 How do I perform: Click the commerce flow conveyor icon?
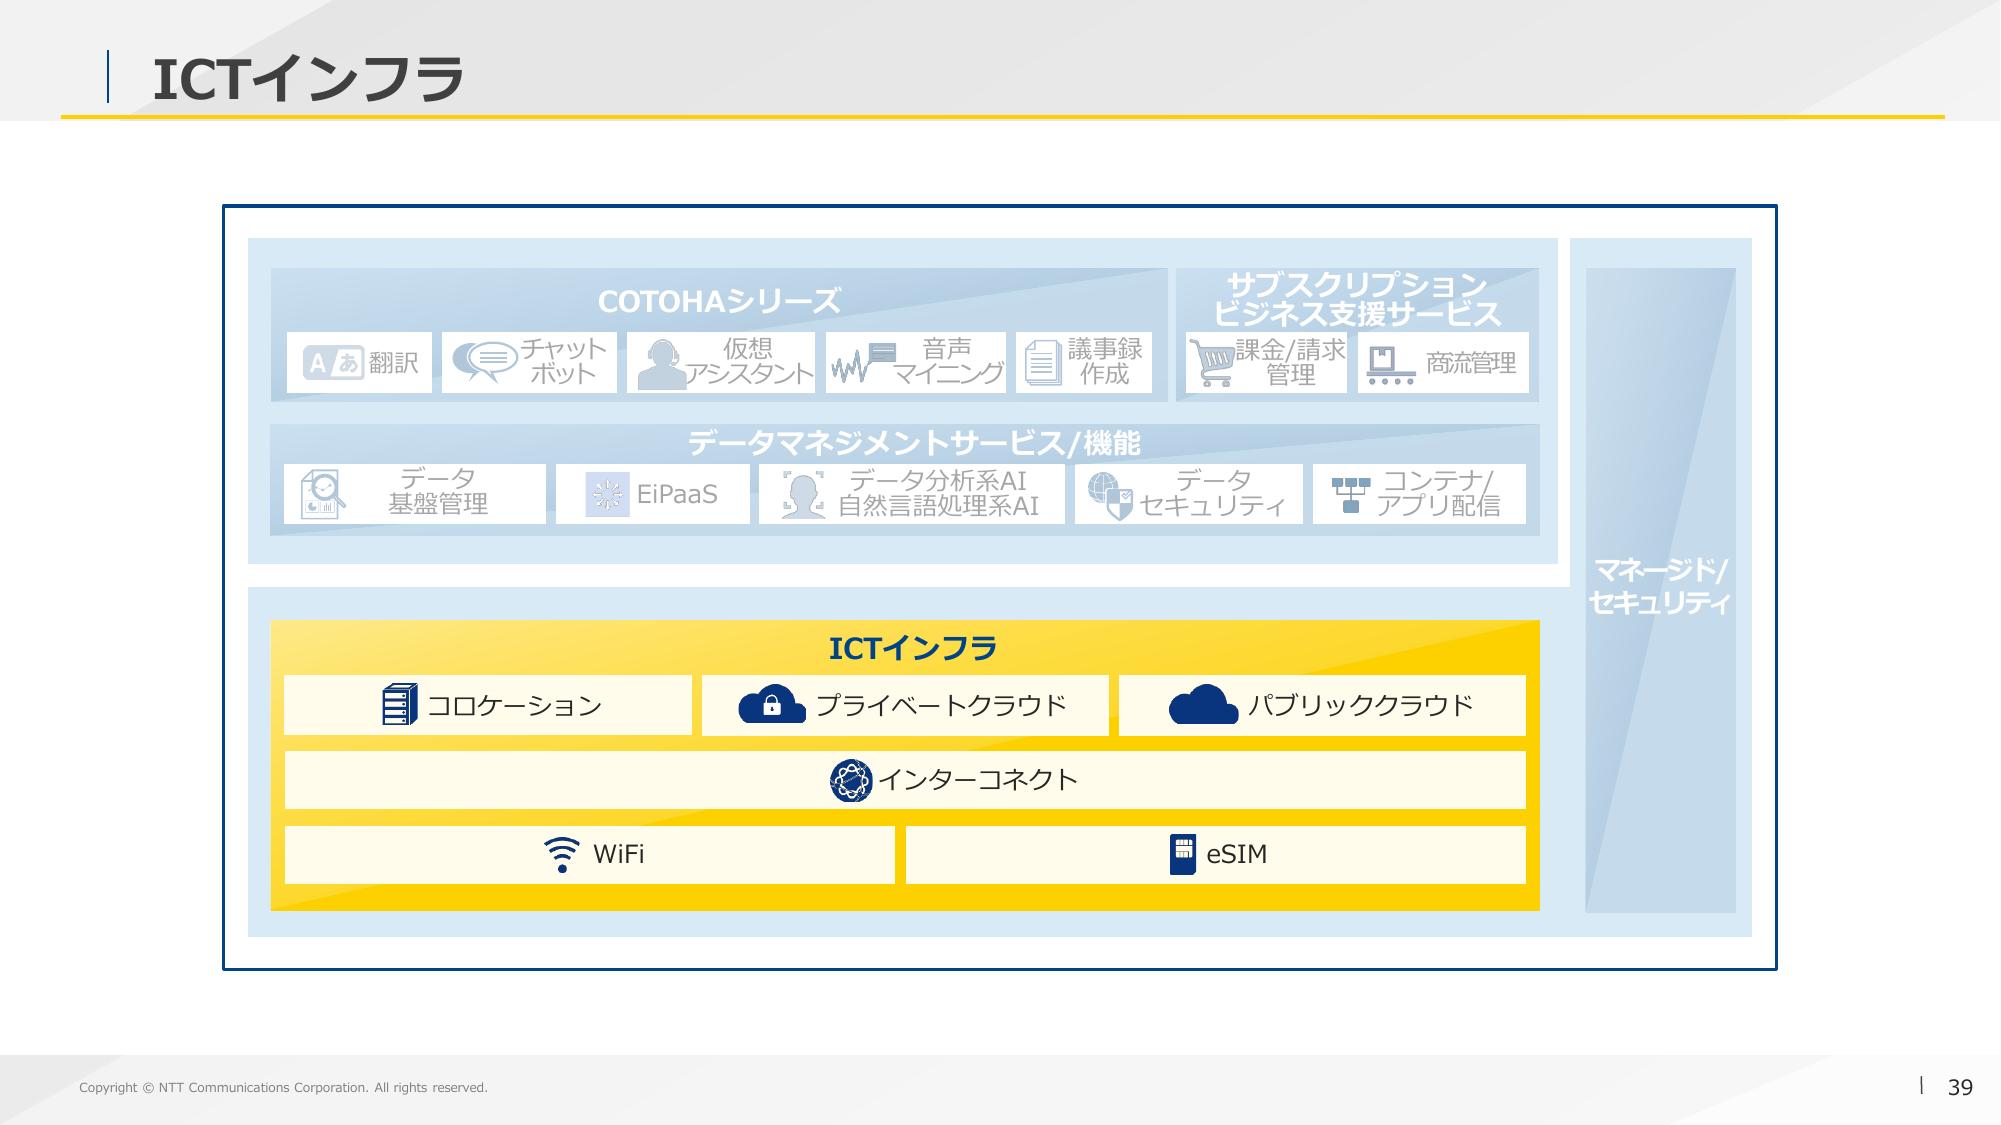point(1391,366)
